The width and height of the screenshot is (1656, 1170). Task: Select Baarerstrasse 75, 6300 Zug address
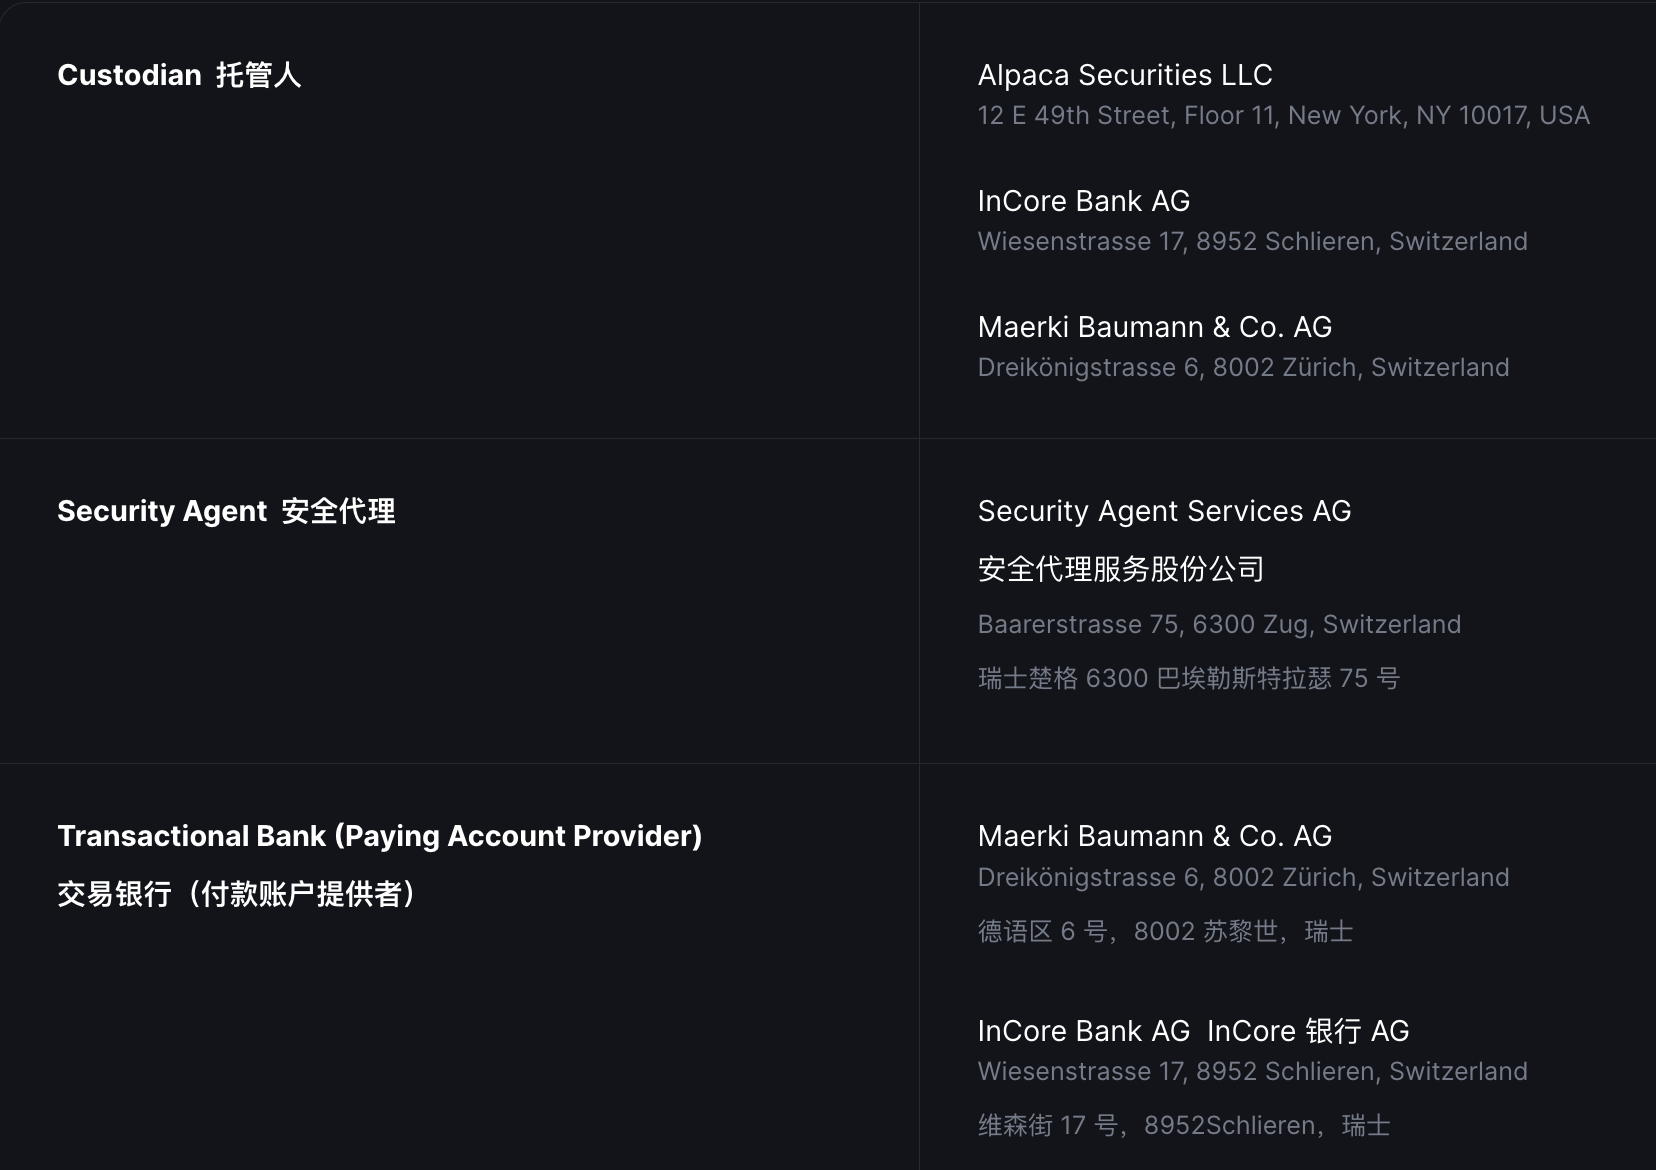point(1220,625)
